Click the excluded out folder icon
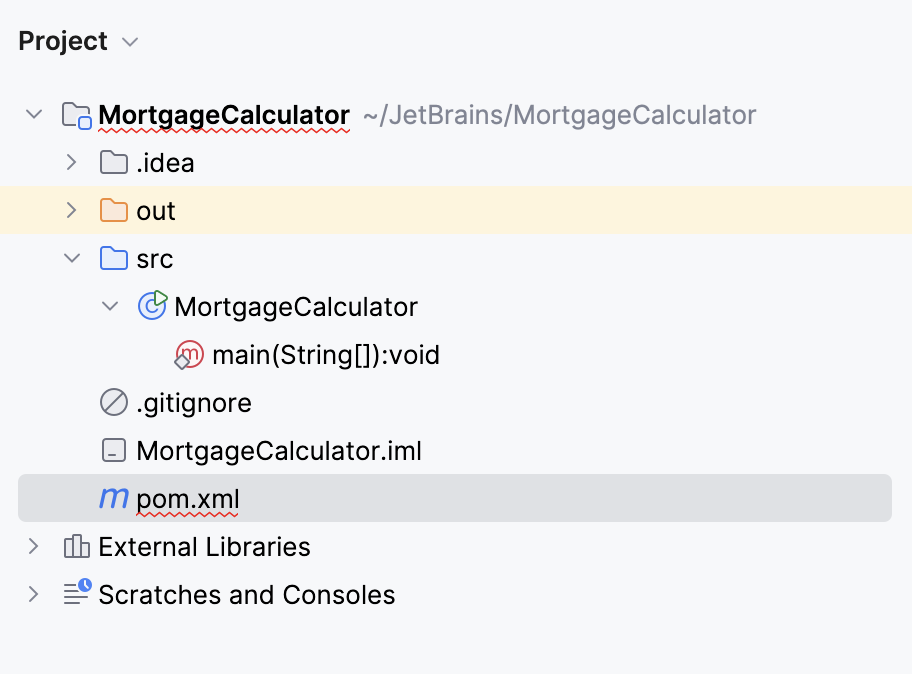This screenshot has width=912, height=674. [x=114, y=210]
